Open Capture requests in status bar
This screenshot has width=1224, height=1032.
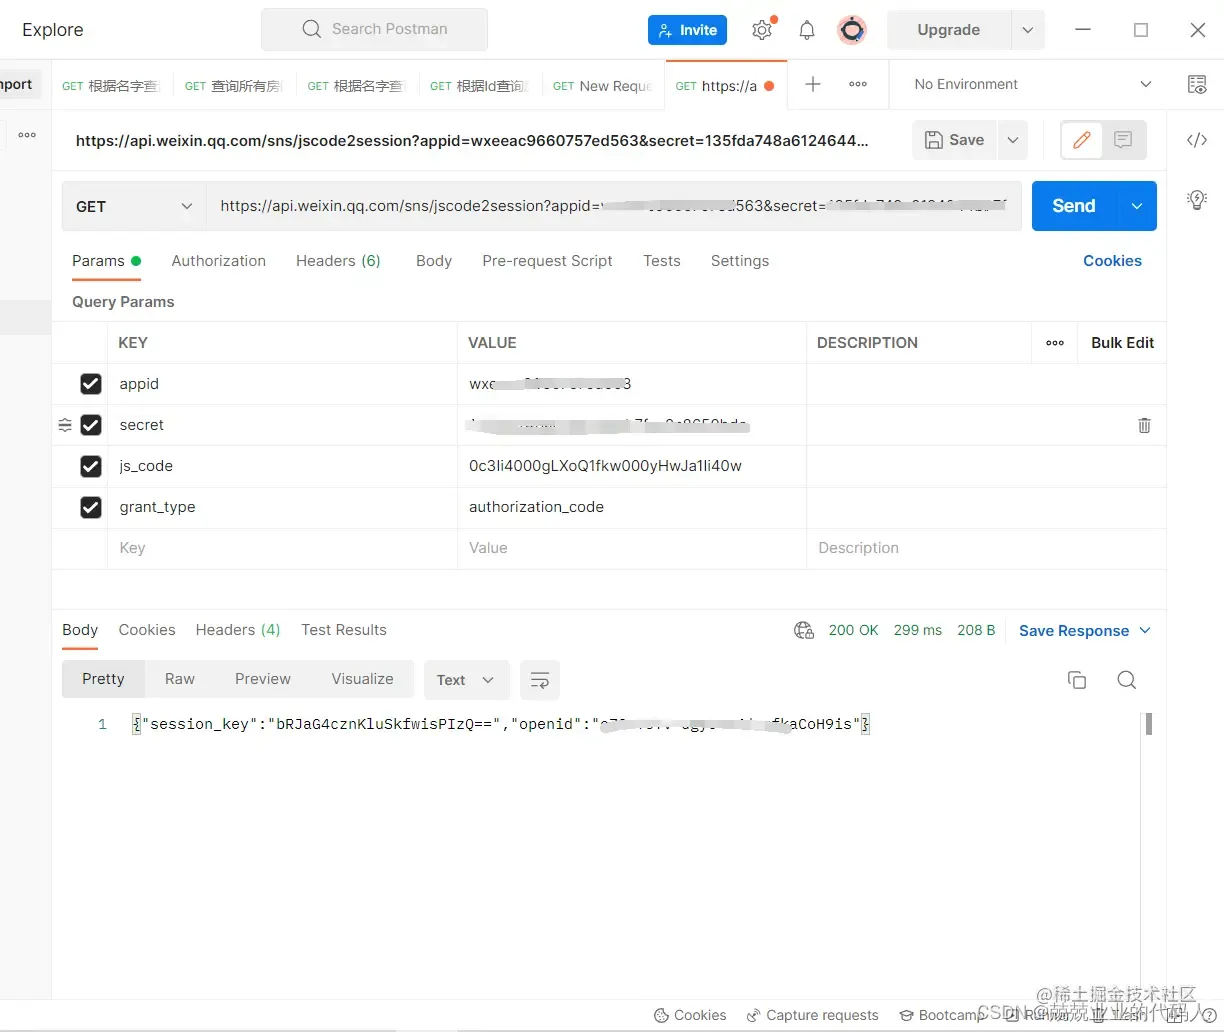[x=812, y=1015]
